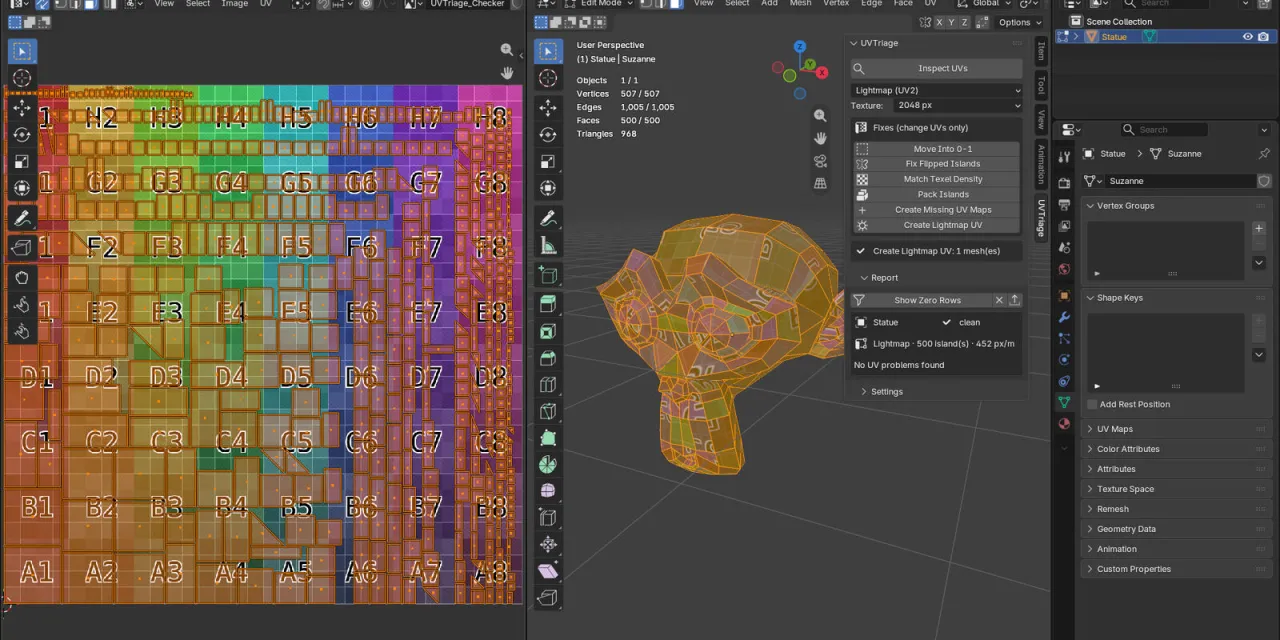Select the Smooth tool in 3D viewport

coord(548,491)
